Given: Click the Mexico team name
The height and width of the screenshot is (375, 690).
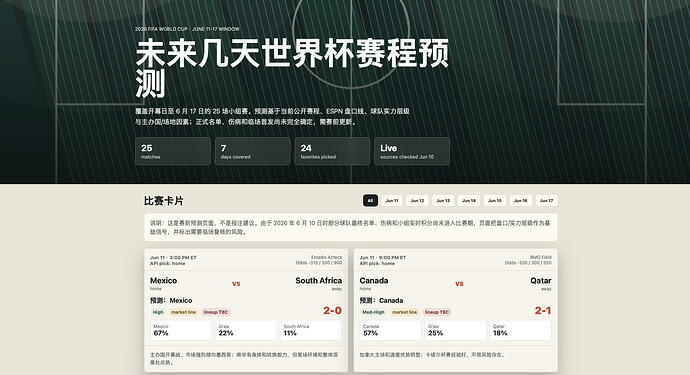Looking at the screenshot, I should pyautogui.click(x=163, y=280).
